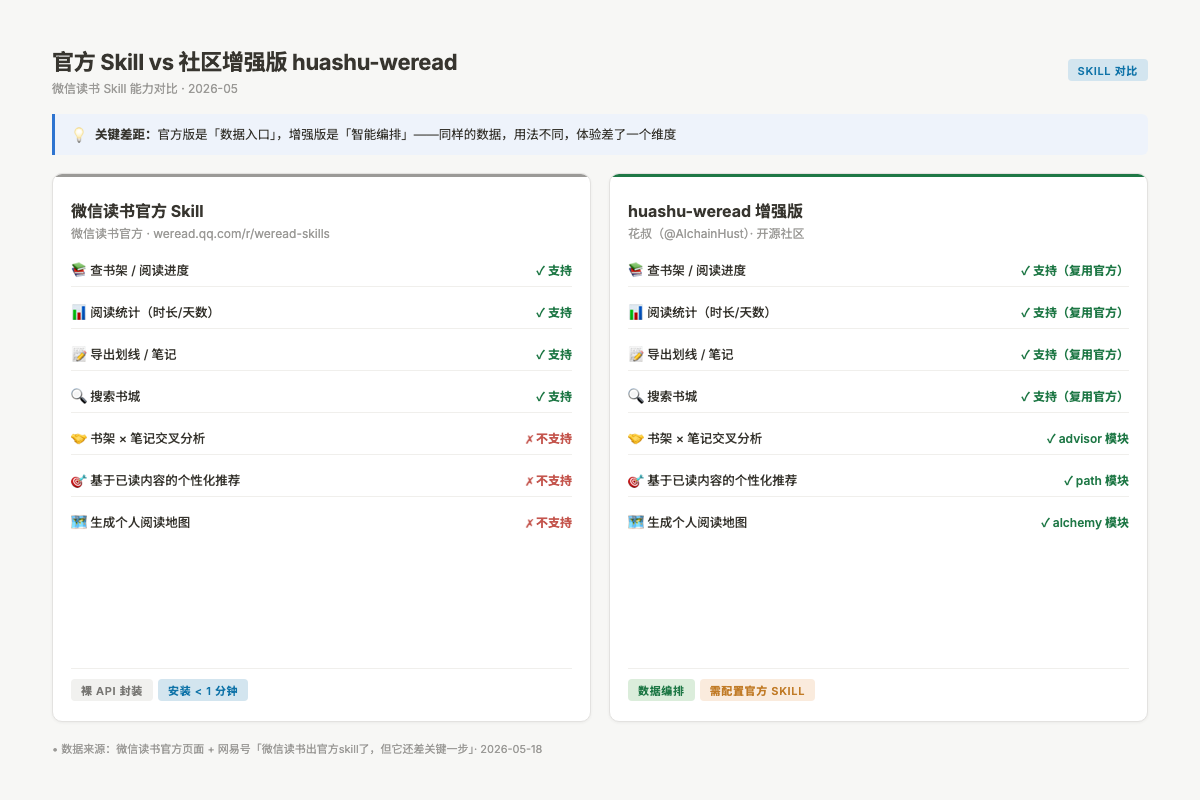Click the 安装 < 1 分钟 tag
Viewport: 1200px width, 800px height.
(x=203, y=691)
